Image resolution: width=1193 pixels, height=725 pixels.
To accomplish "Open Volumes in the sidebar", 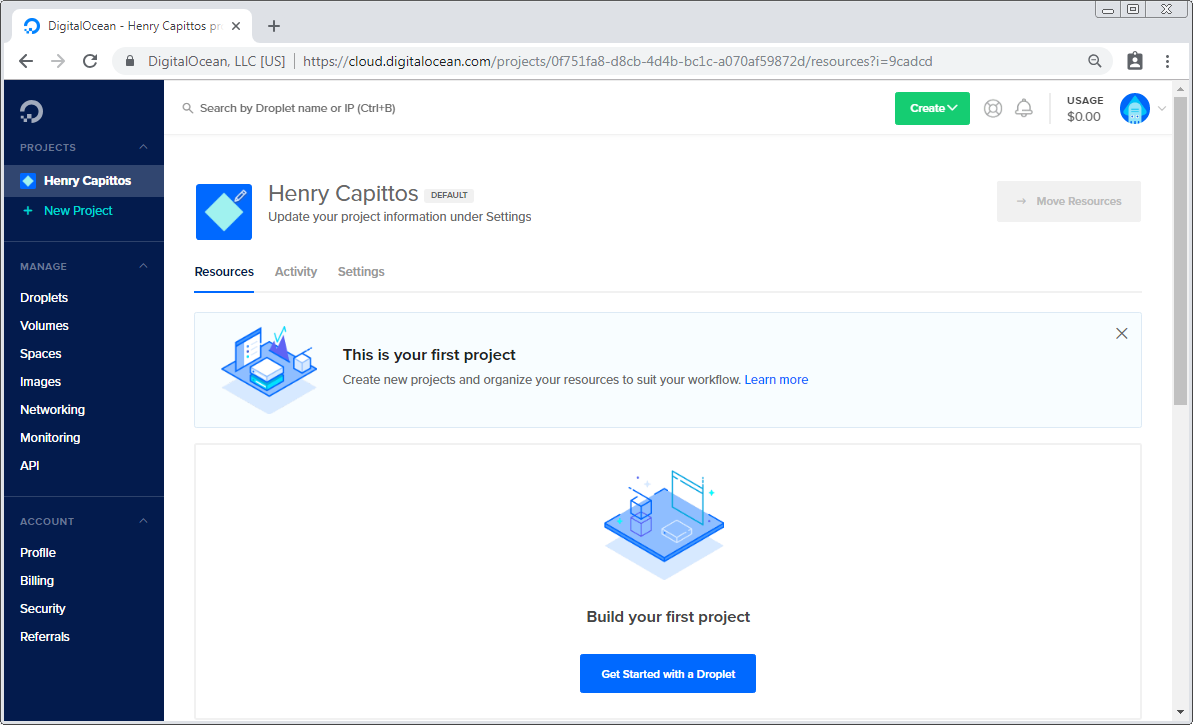I will point(44,326).
